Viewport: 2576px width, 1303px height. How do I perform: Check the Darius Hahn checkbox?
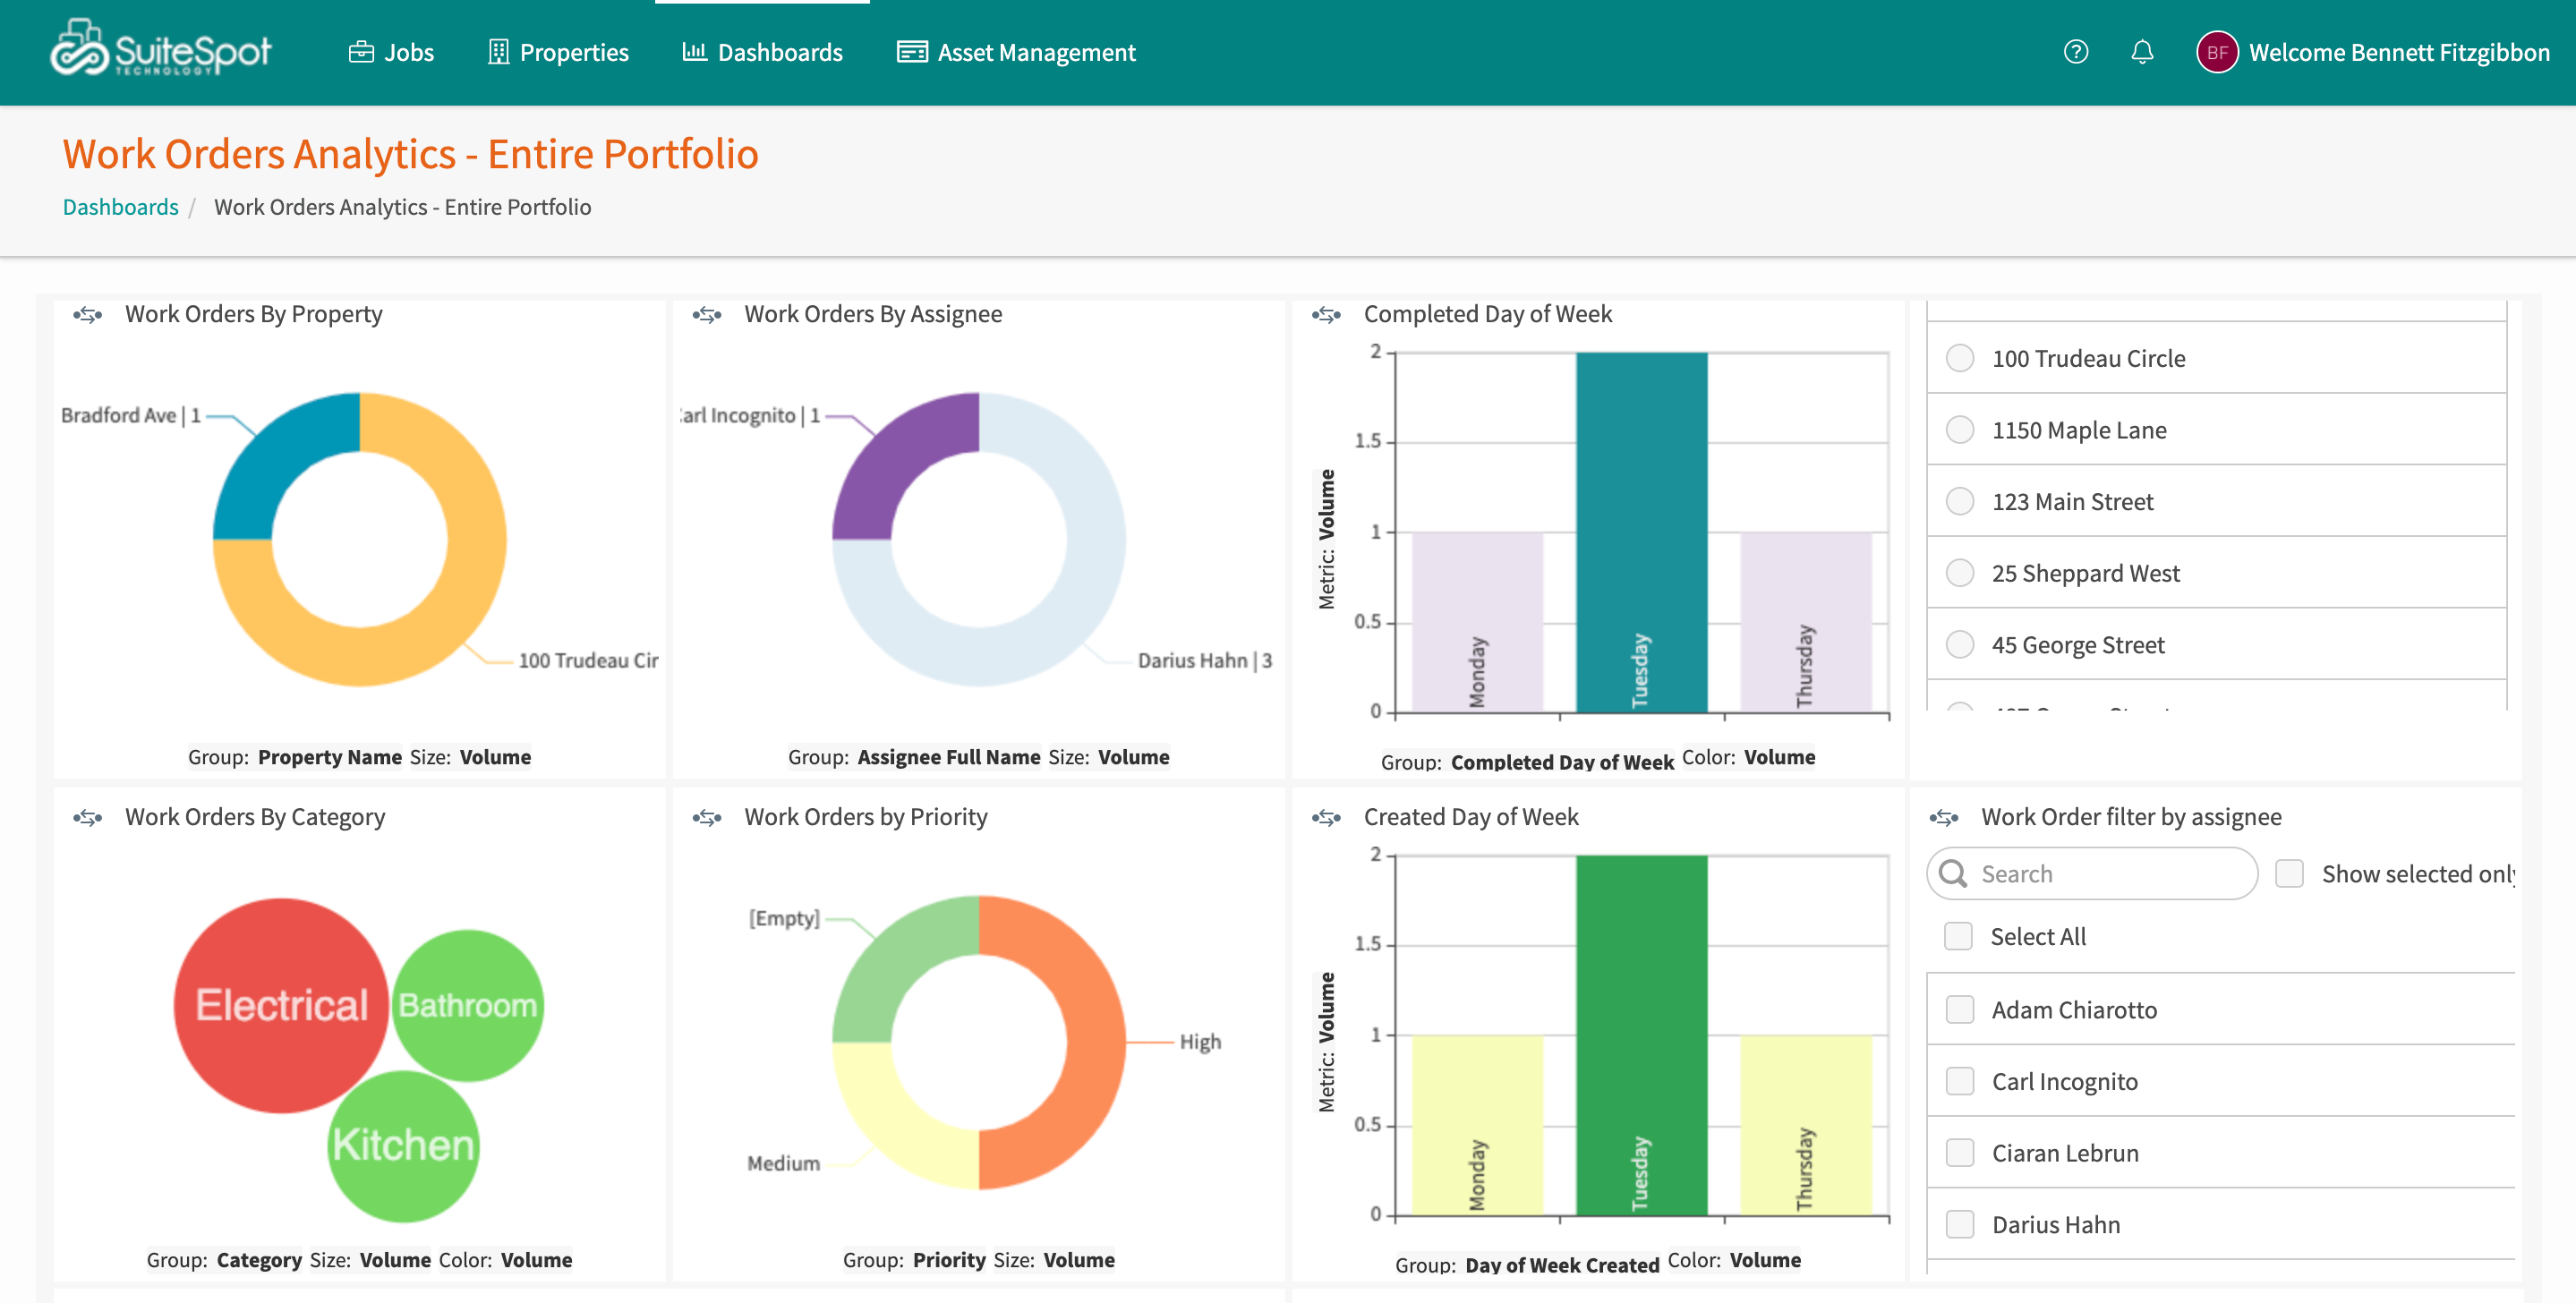(x=1958, y=1224)
